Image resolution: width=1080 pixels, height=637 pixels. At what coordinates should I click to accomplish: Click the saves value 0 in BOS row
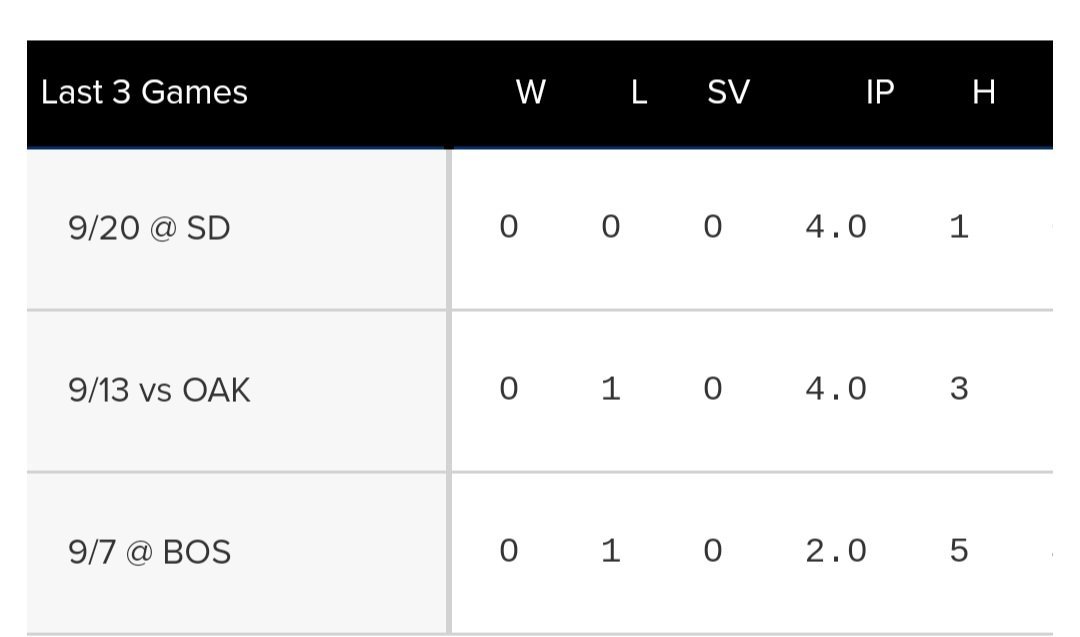click(x=713, y=551)
